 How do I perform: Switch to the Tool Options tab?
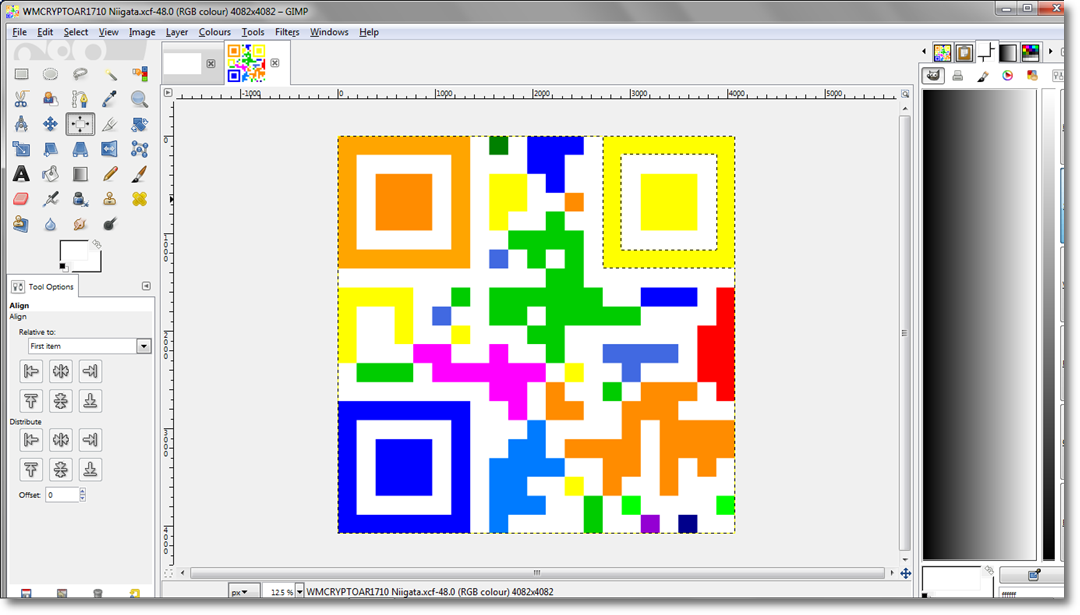tap(43, 286)
